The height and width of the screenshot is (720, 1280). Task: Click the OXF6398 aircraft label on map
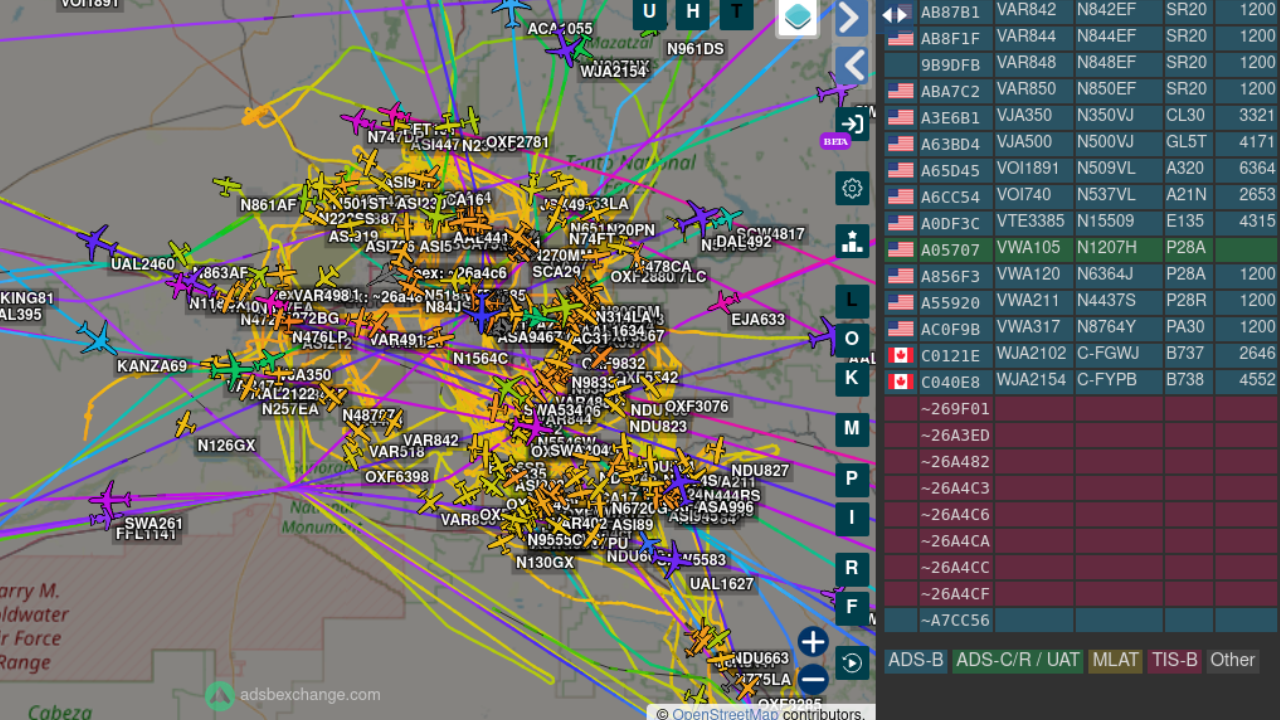pos(397,477)
